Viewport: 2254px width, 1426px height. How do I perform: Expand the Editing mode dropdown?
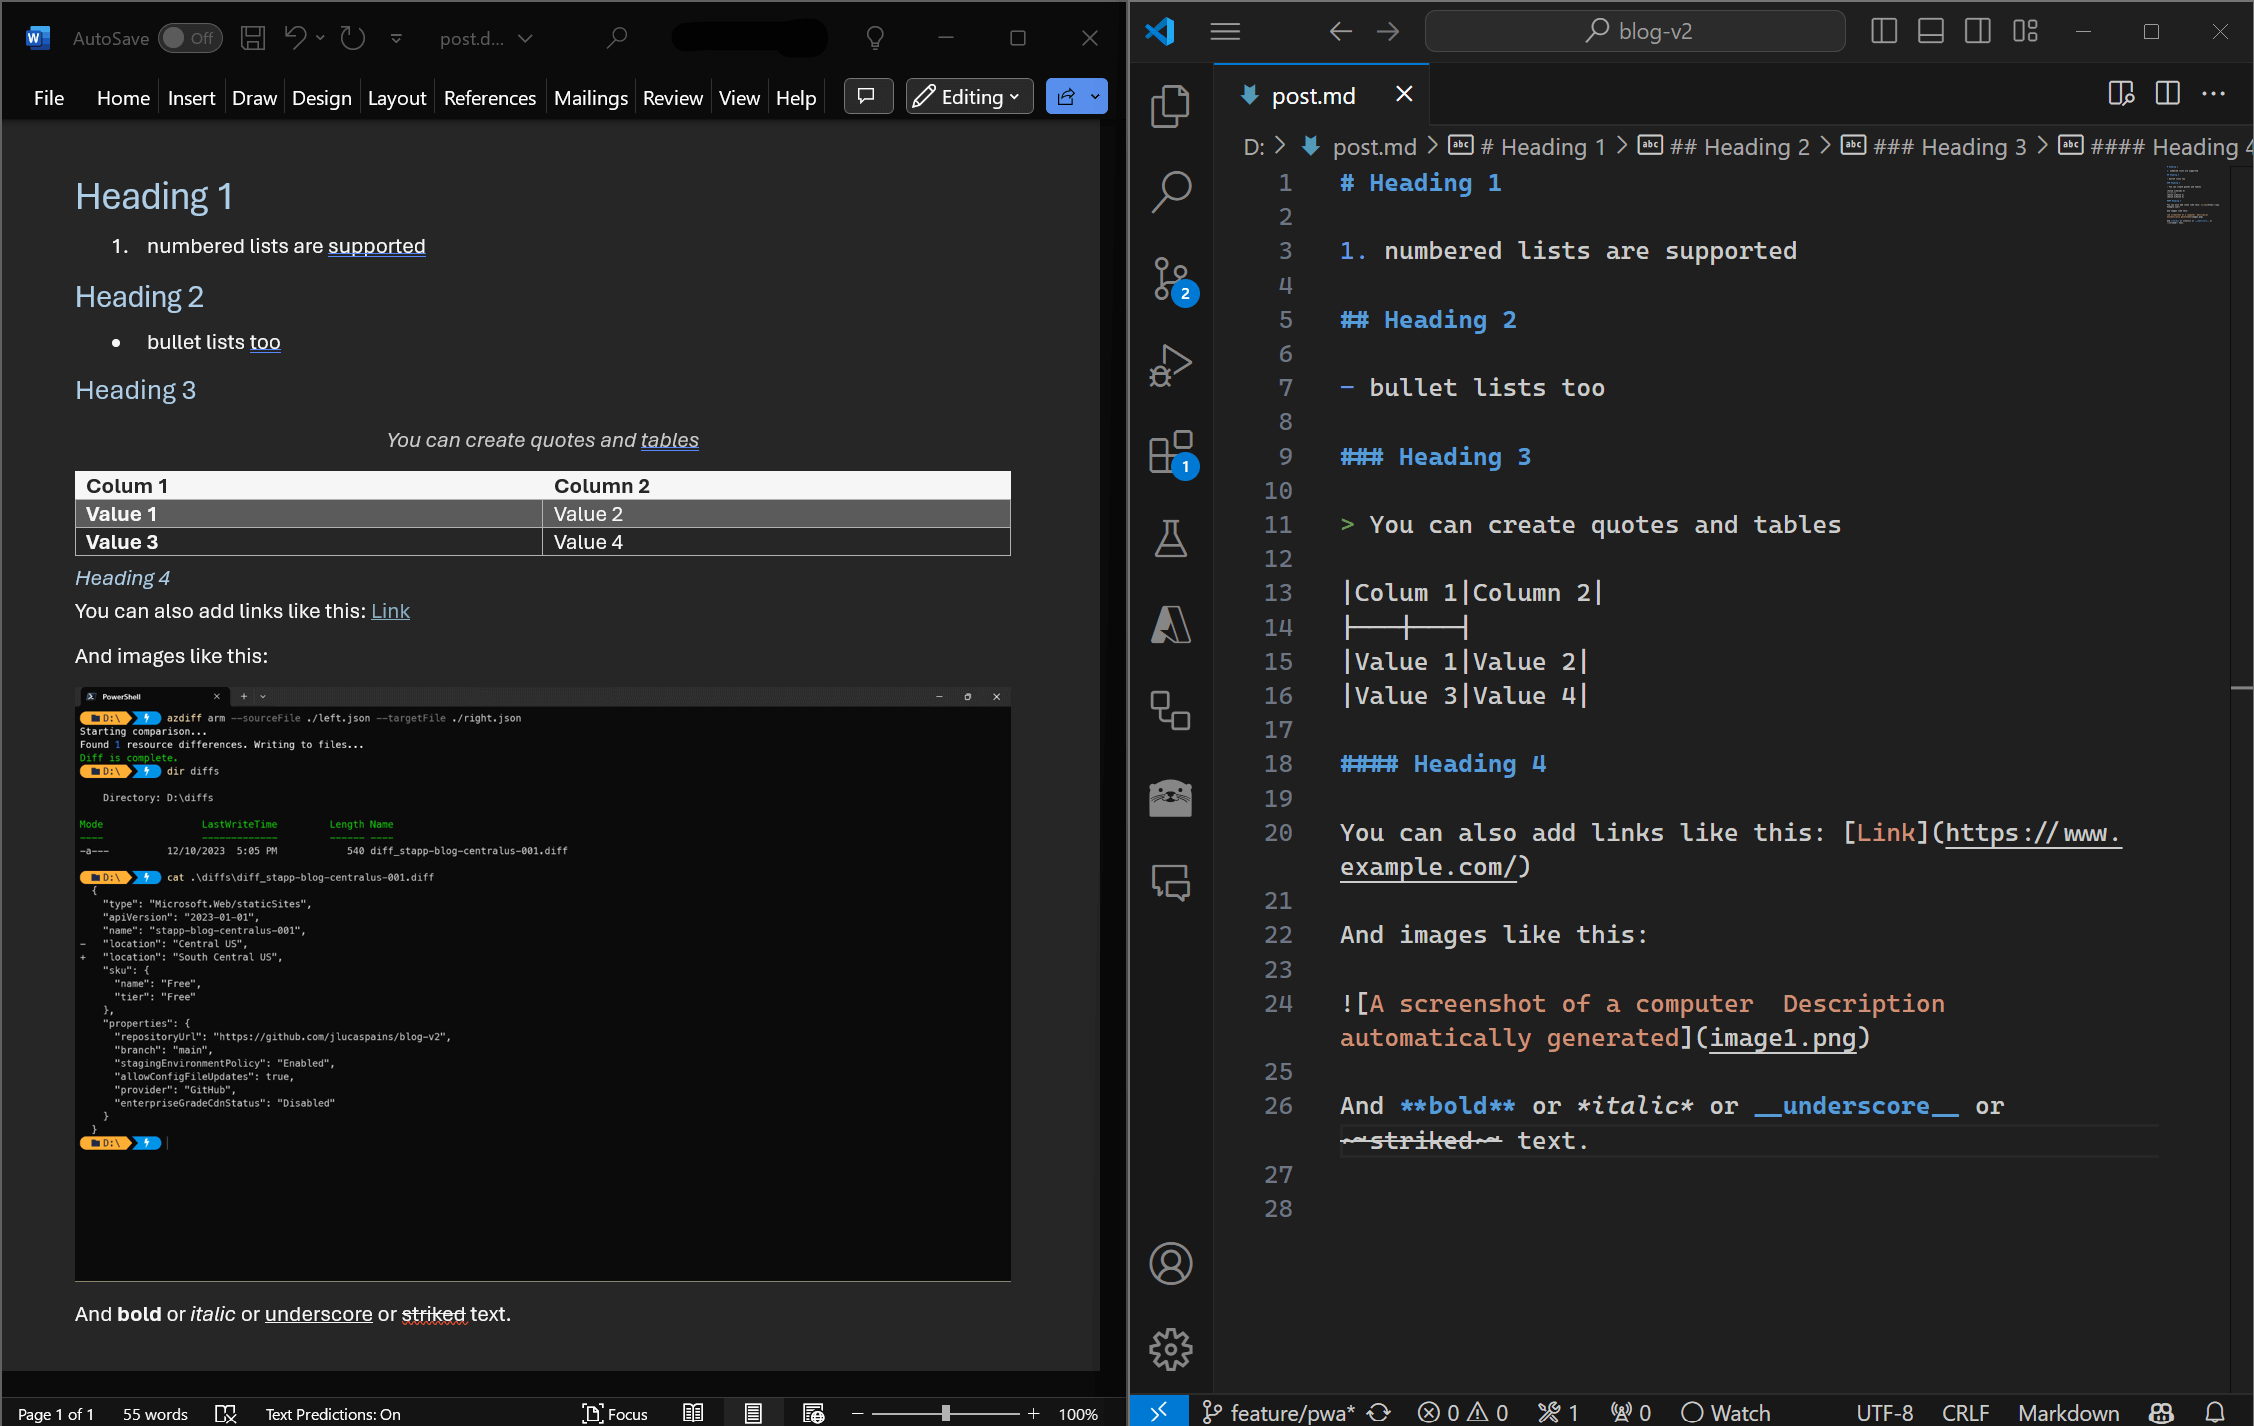[x=969, y=97]
